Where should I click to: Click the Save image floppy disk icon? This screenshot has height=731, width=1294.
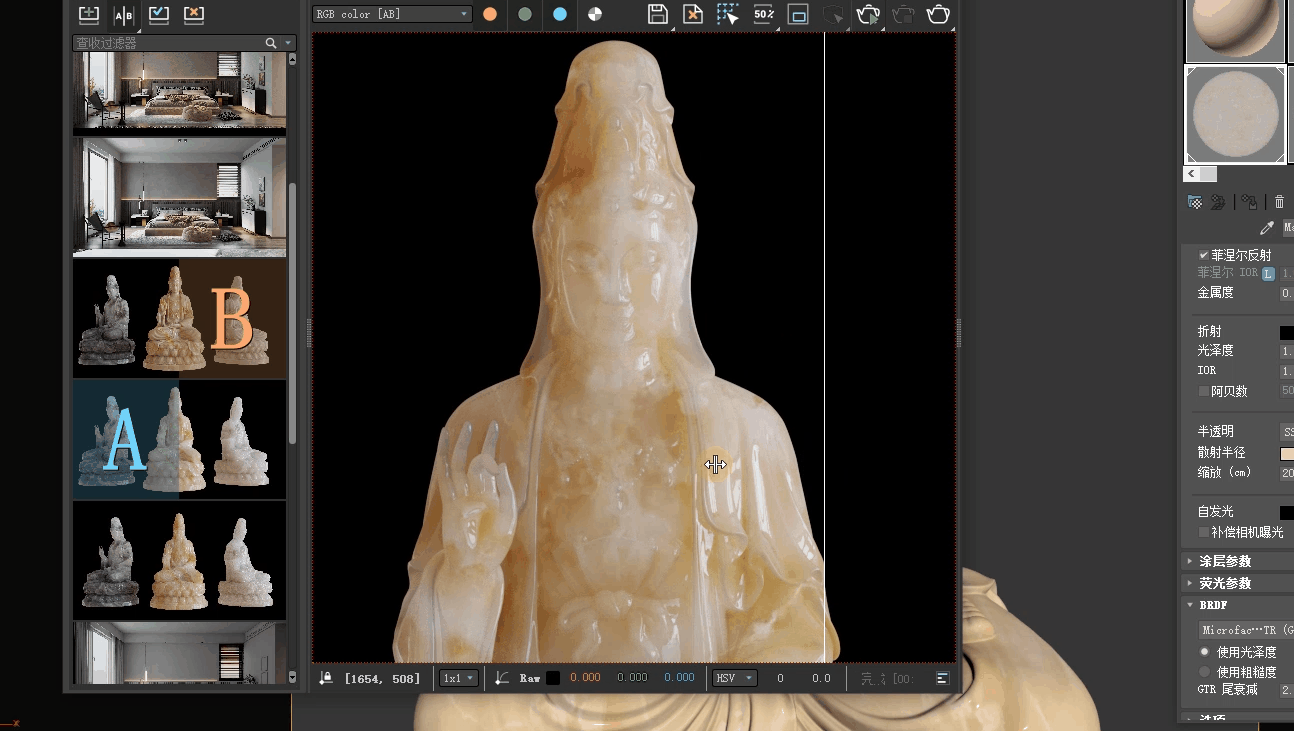point(657,14)
